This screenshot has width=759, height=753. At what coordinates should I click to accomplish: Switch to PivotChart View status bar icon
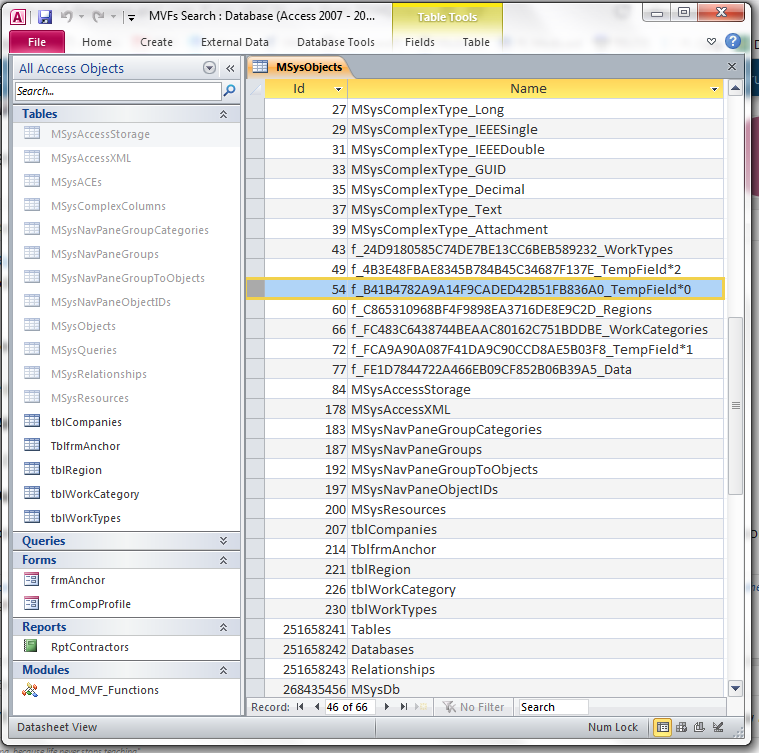click(699, 727)
